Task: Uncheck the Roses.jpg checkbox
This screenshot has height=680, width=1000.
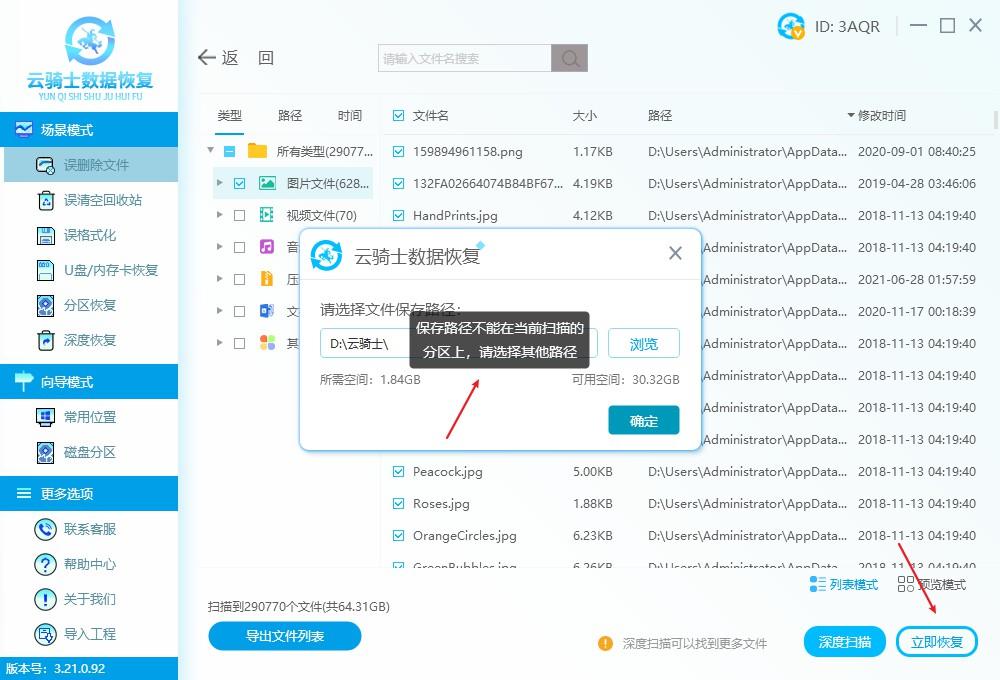Action: [x=399, y=503]
